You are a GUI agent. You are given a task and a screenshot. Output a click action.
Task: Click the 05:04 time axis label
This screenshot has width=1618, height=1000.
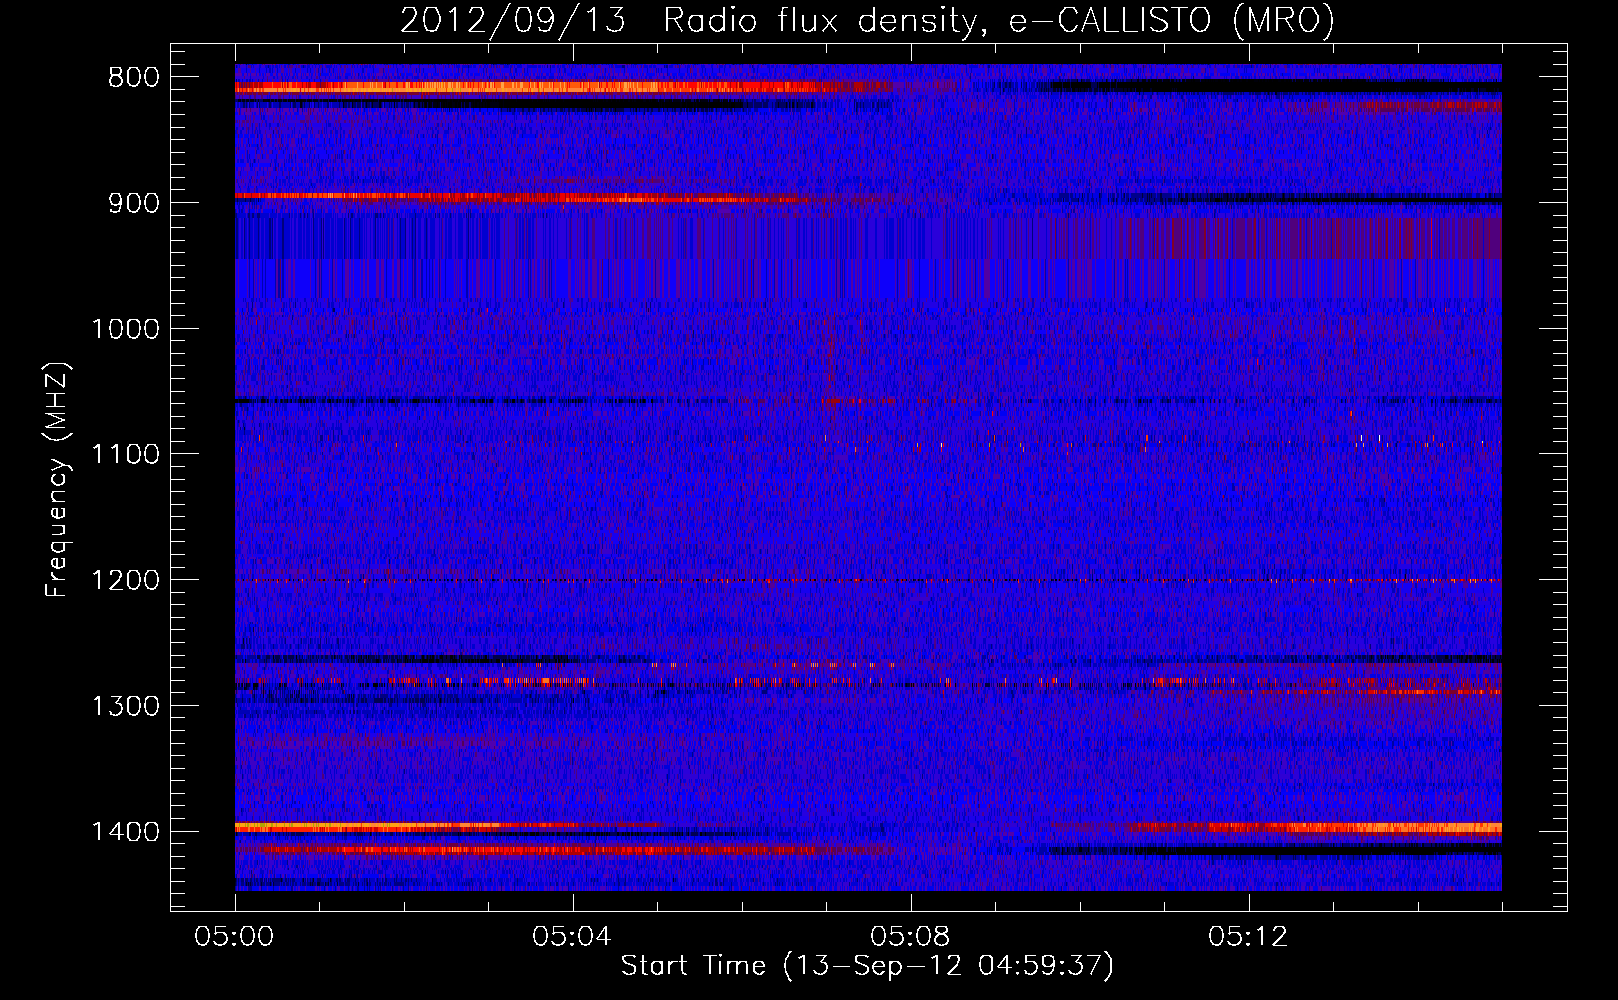[573, 937]
